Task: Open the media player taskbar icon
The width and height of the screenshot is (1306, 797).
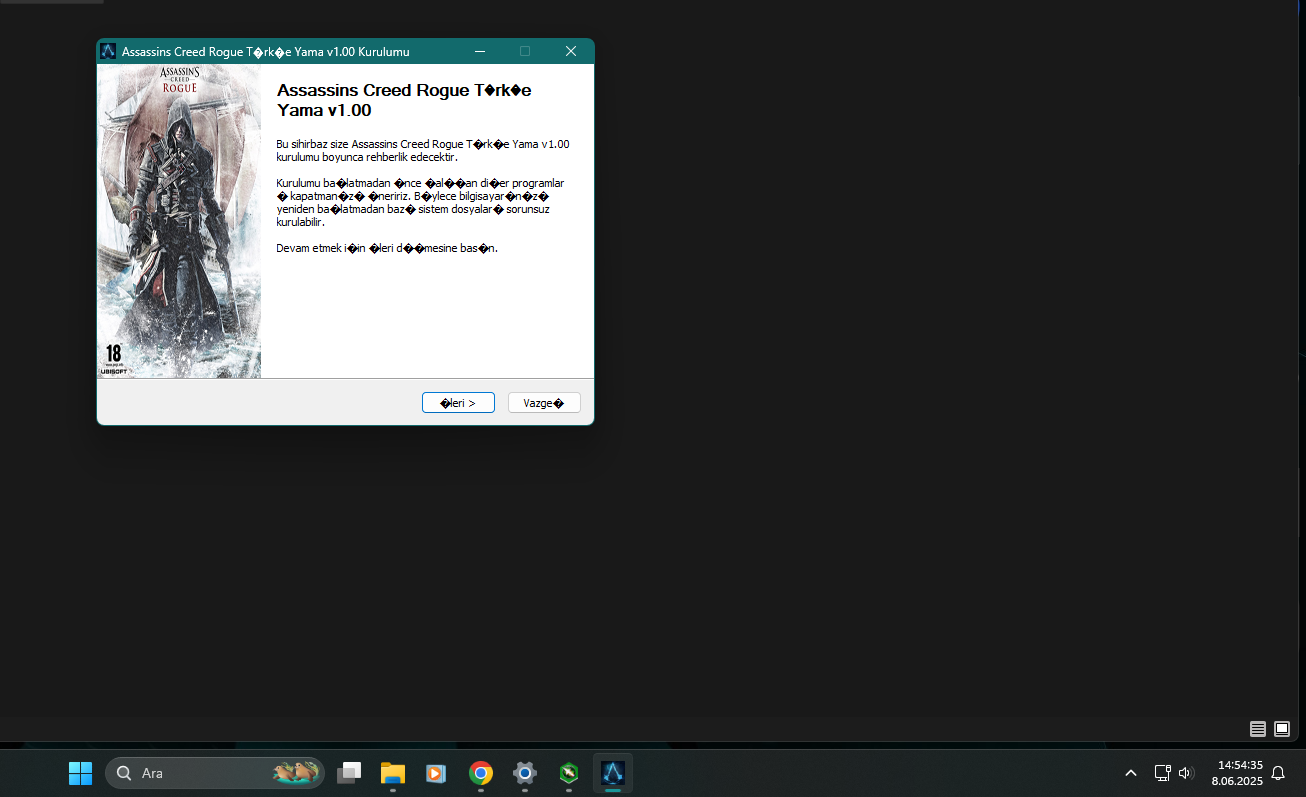Action: [437, 773]
